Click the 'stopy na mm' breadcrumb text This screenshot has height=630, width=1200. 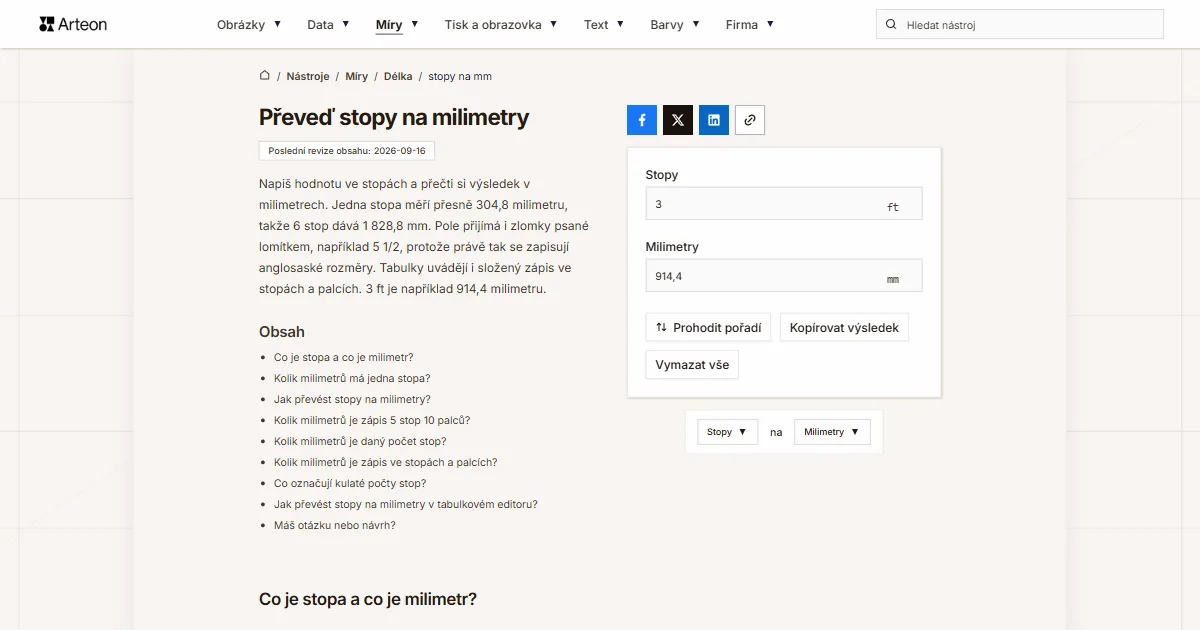click(460, 76)
